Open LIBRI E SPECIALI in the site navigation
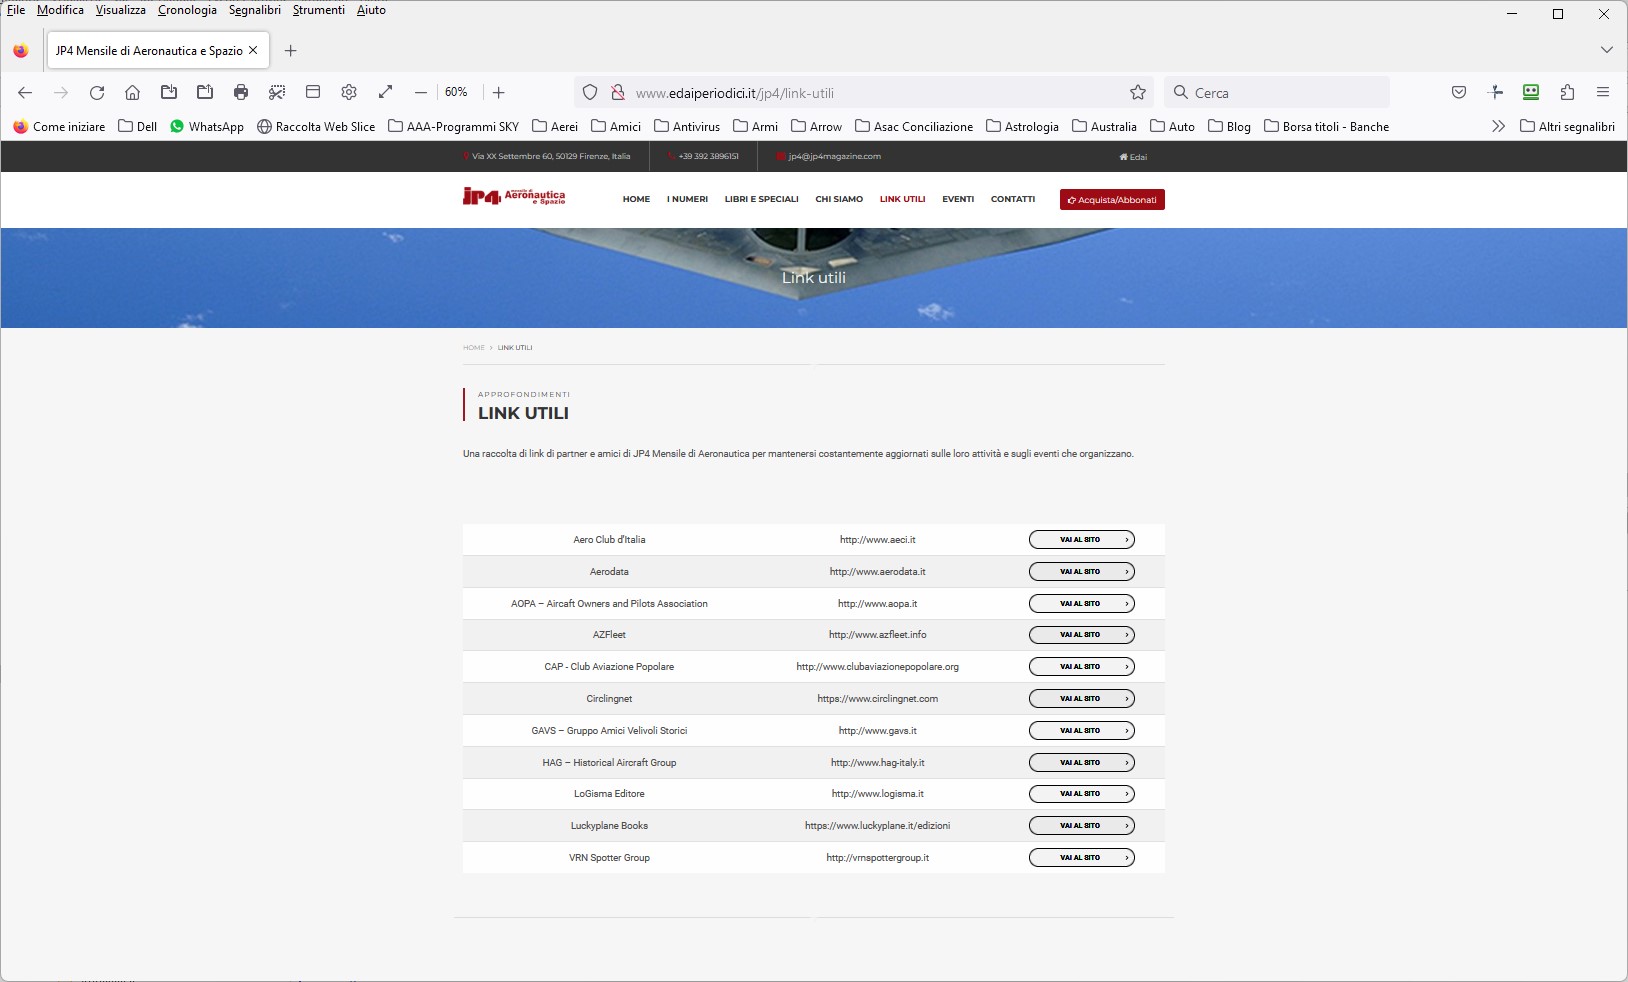Image resolution: width=1628 pixels, height=982 pixels. 761,199
